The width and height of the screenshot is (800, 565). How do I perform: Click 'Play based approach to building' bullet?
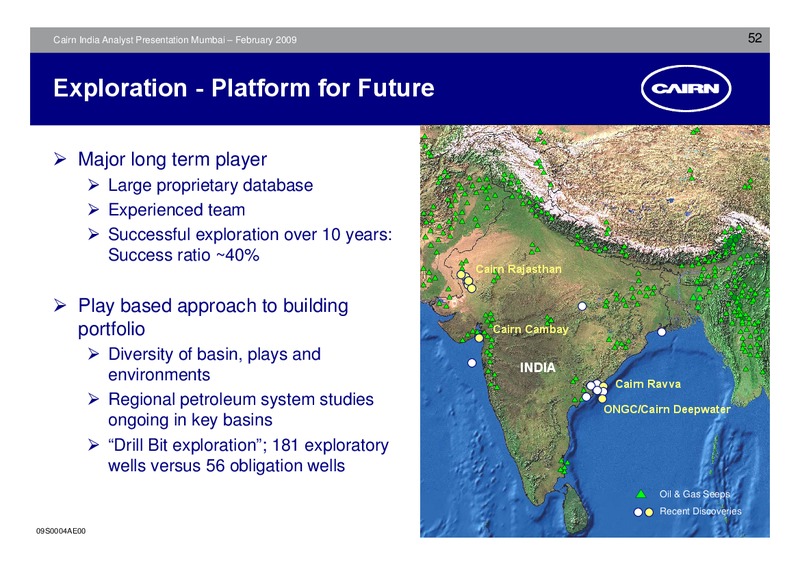coord(213,306)
